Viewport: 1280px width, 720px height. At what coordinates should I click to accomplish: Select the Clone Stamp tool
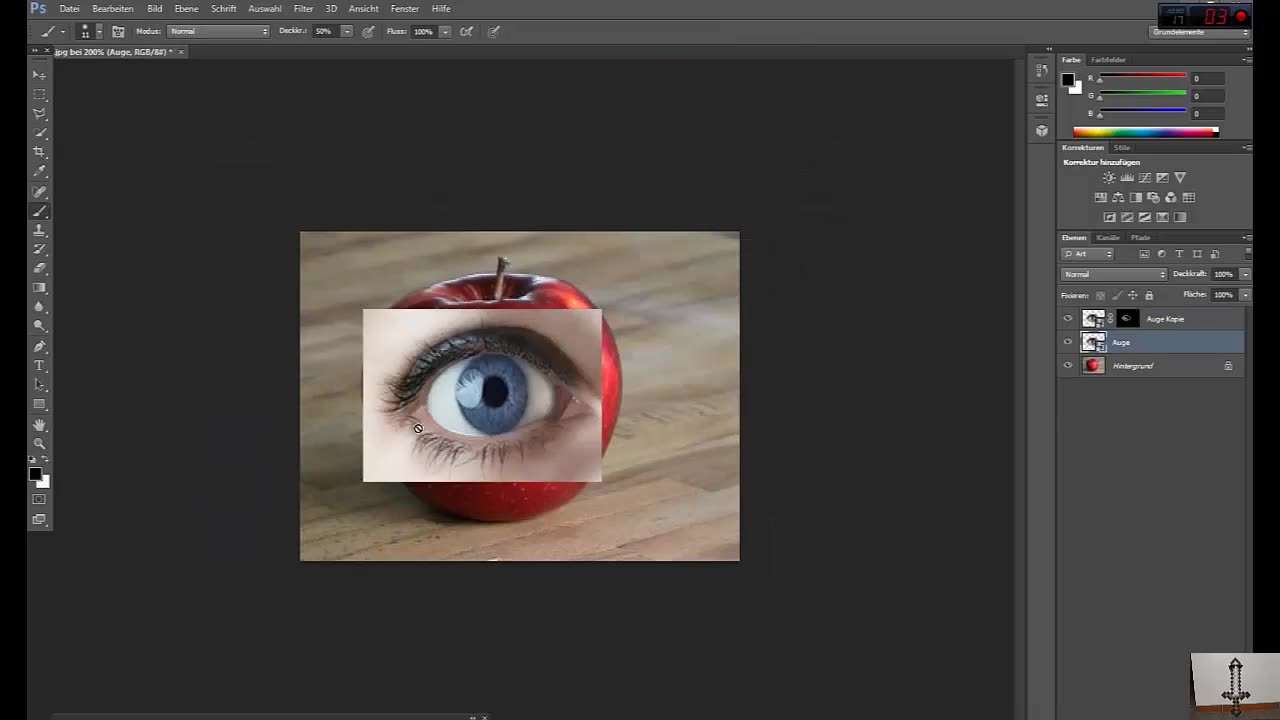pyautogui.click(x=40, y=230)
